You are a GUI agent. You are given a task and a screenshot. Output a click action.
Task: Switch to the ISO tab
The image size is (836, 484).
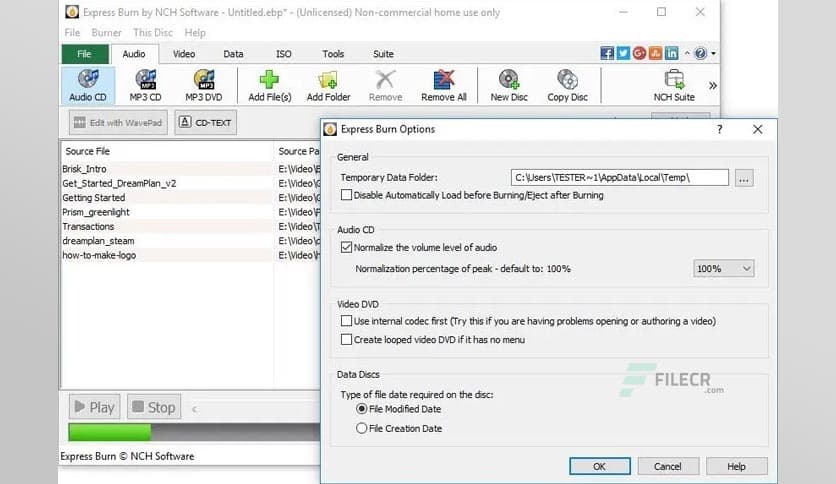(x=284, y=54)
